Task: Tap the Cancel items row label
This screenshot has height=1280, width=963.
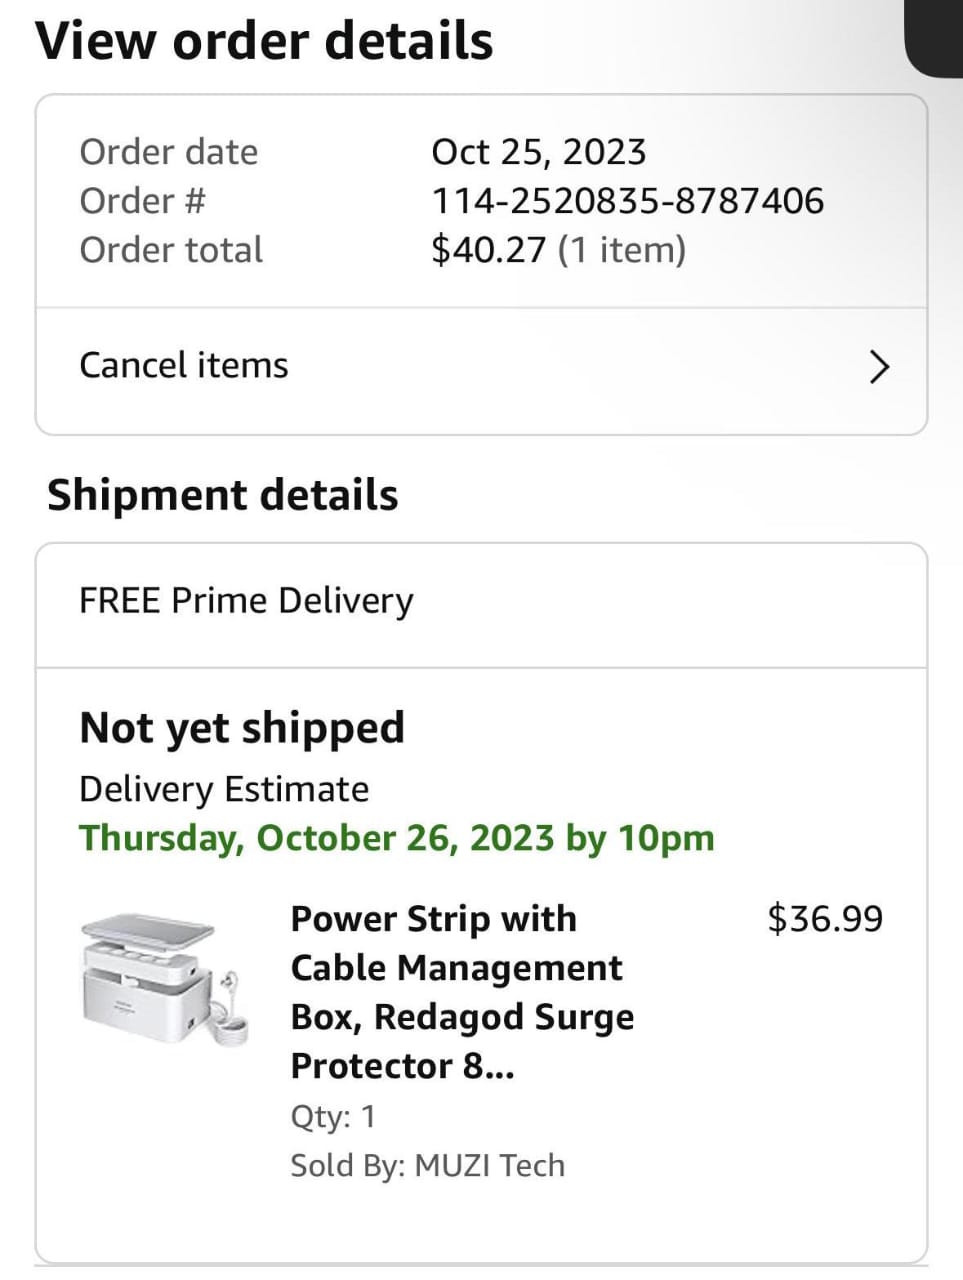Action: [x=184, y=366]
